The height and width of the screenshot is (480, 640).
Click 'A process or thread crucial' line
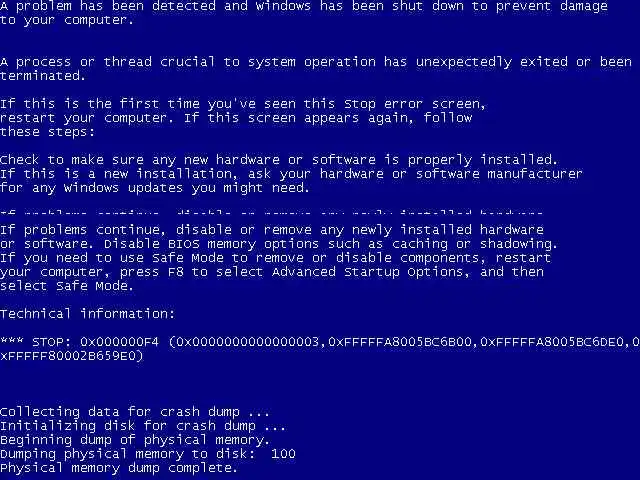tap(316, 62)
